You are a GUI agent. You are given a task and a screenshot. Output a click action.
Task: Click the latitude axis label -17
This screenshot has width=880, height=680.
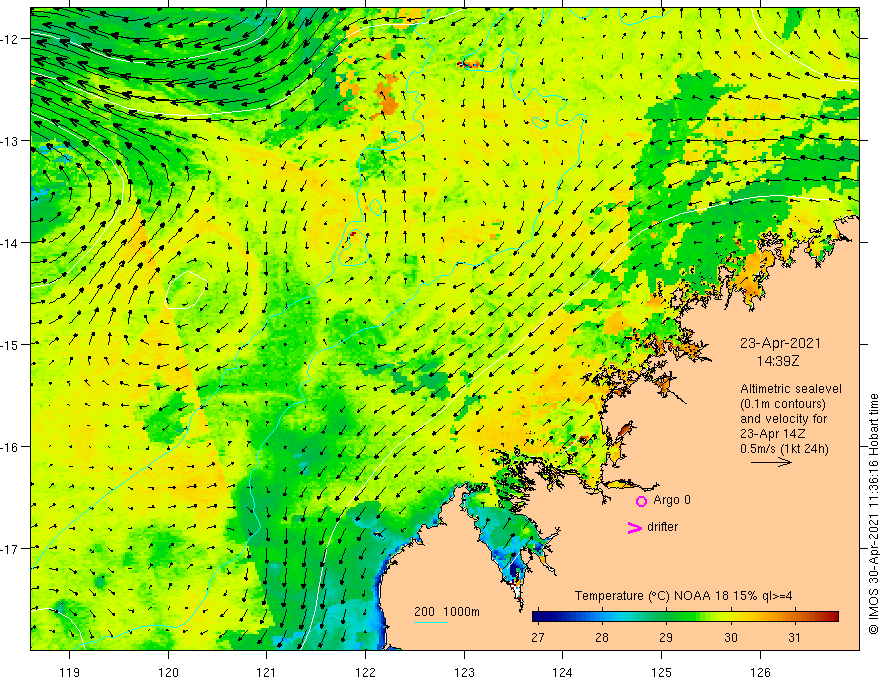11,549
